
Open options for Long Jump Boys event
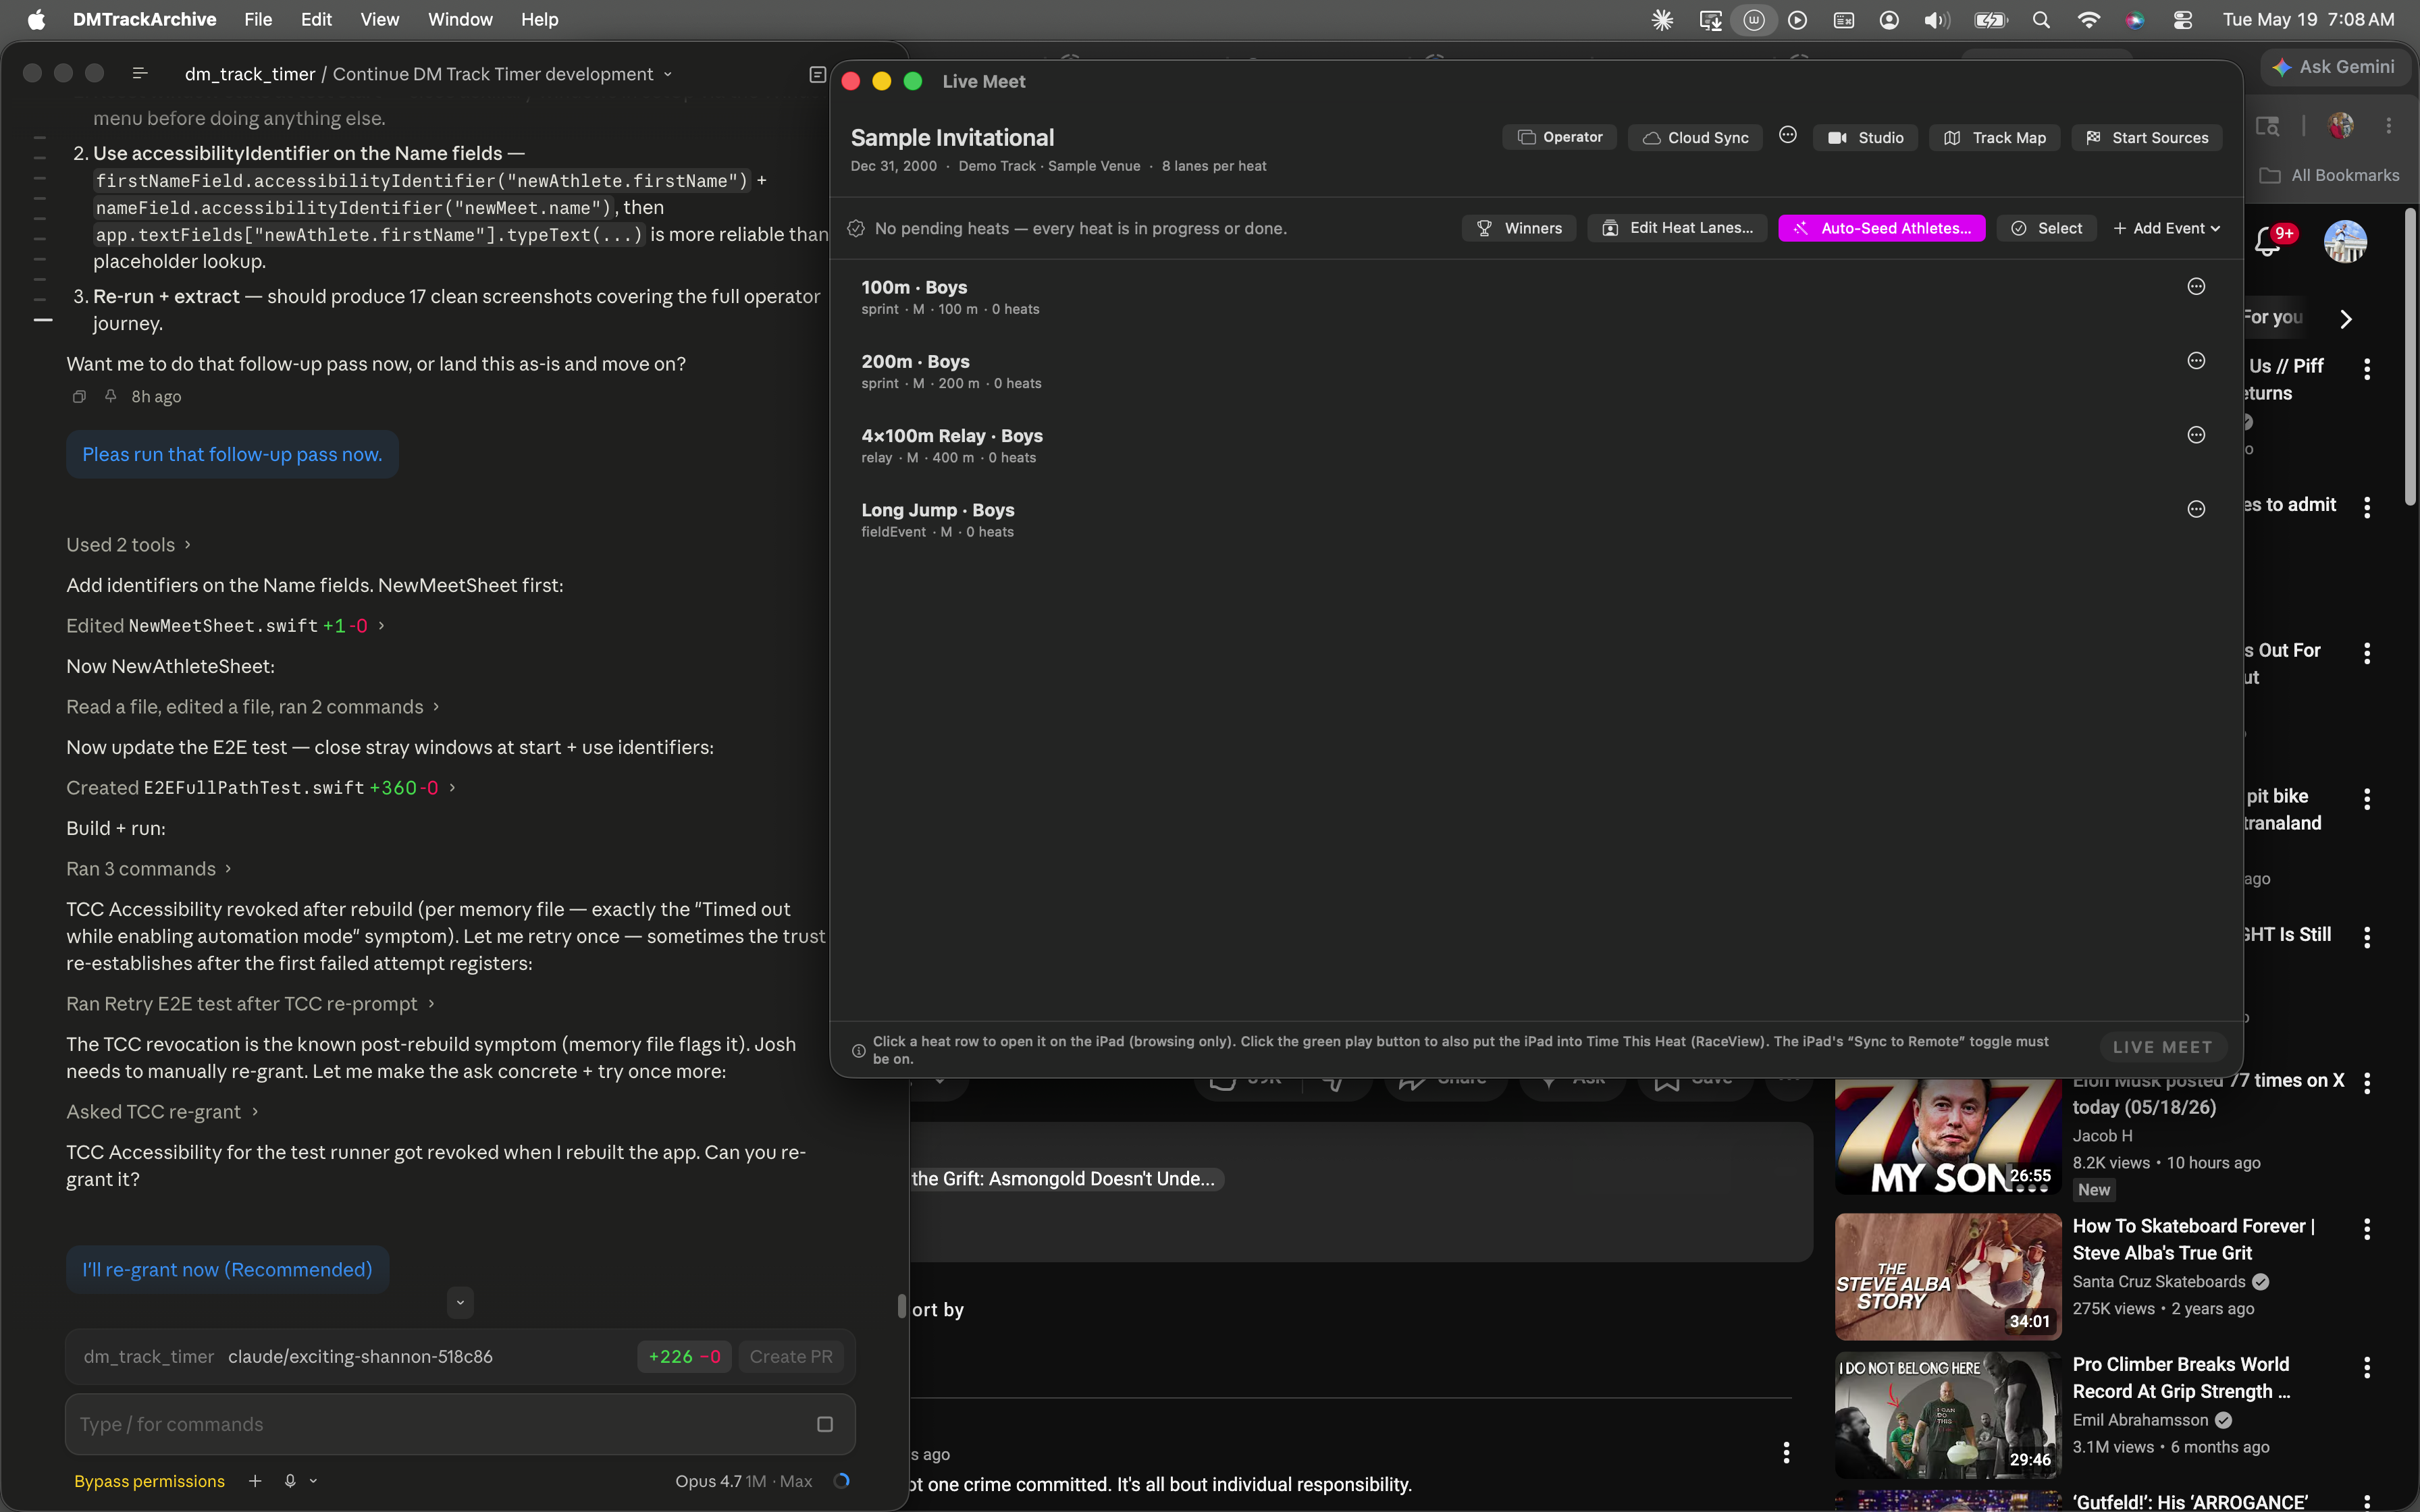2196,509
